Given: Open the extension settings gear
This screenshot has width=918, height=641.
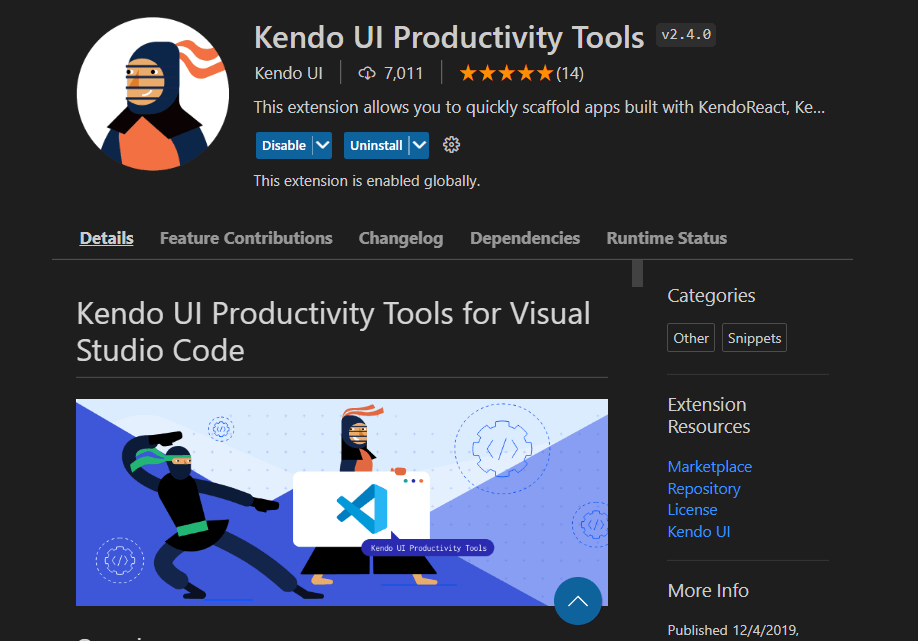Looking at the screenshot, I should [x=451, y=145].
